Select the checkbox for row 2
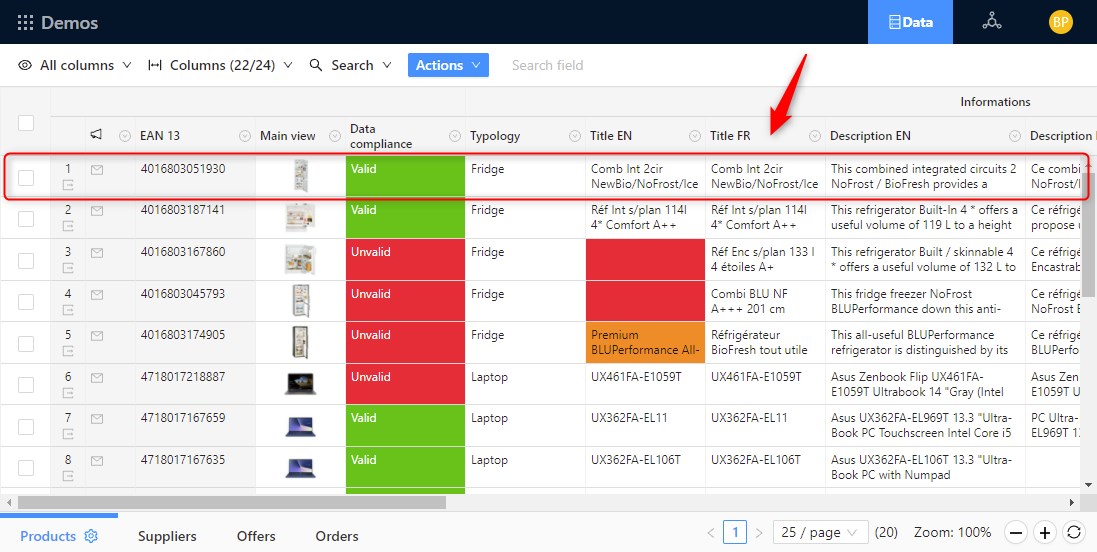 pos(26,219)
